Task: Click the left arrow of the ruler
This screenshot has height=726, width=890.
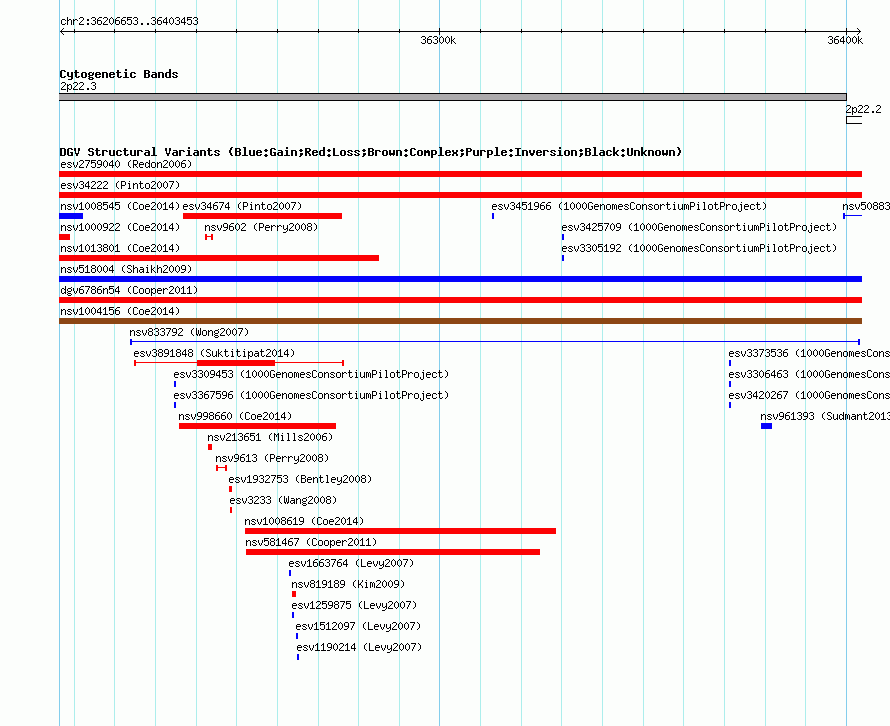Action: point(62,31)
